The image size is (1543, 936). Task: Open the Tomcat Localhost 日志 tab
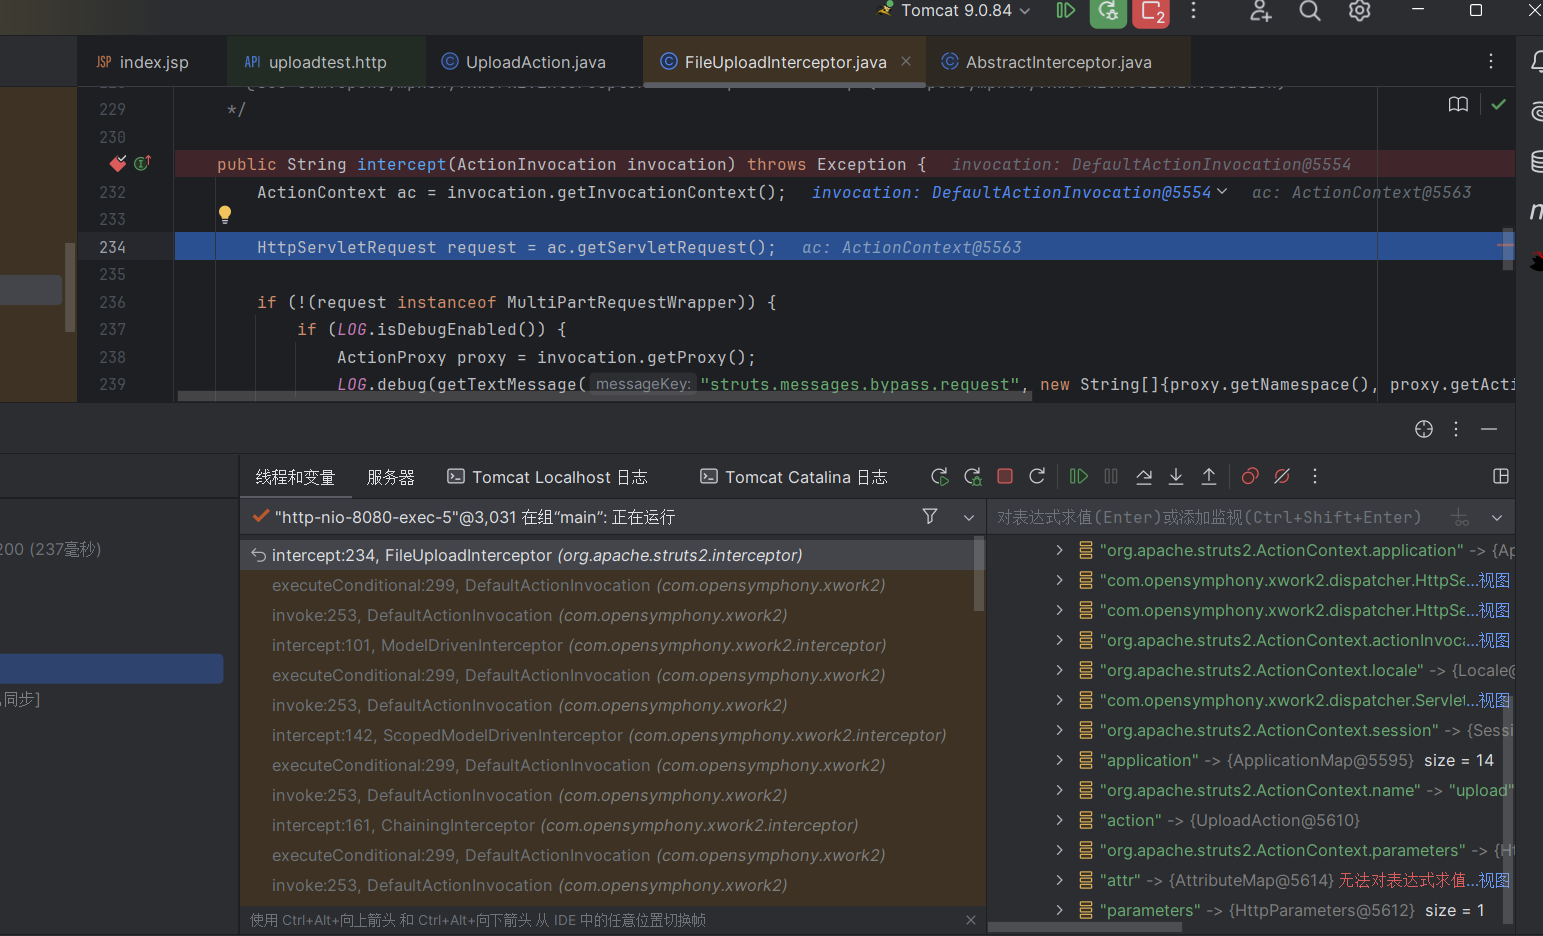coord(547,477)
